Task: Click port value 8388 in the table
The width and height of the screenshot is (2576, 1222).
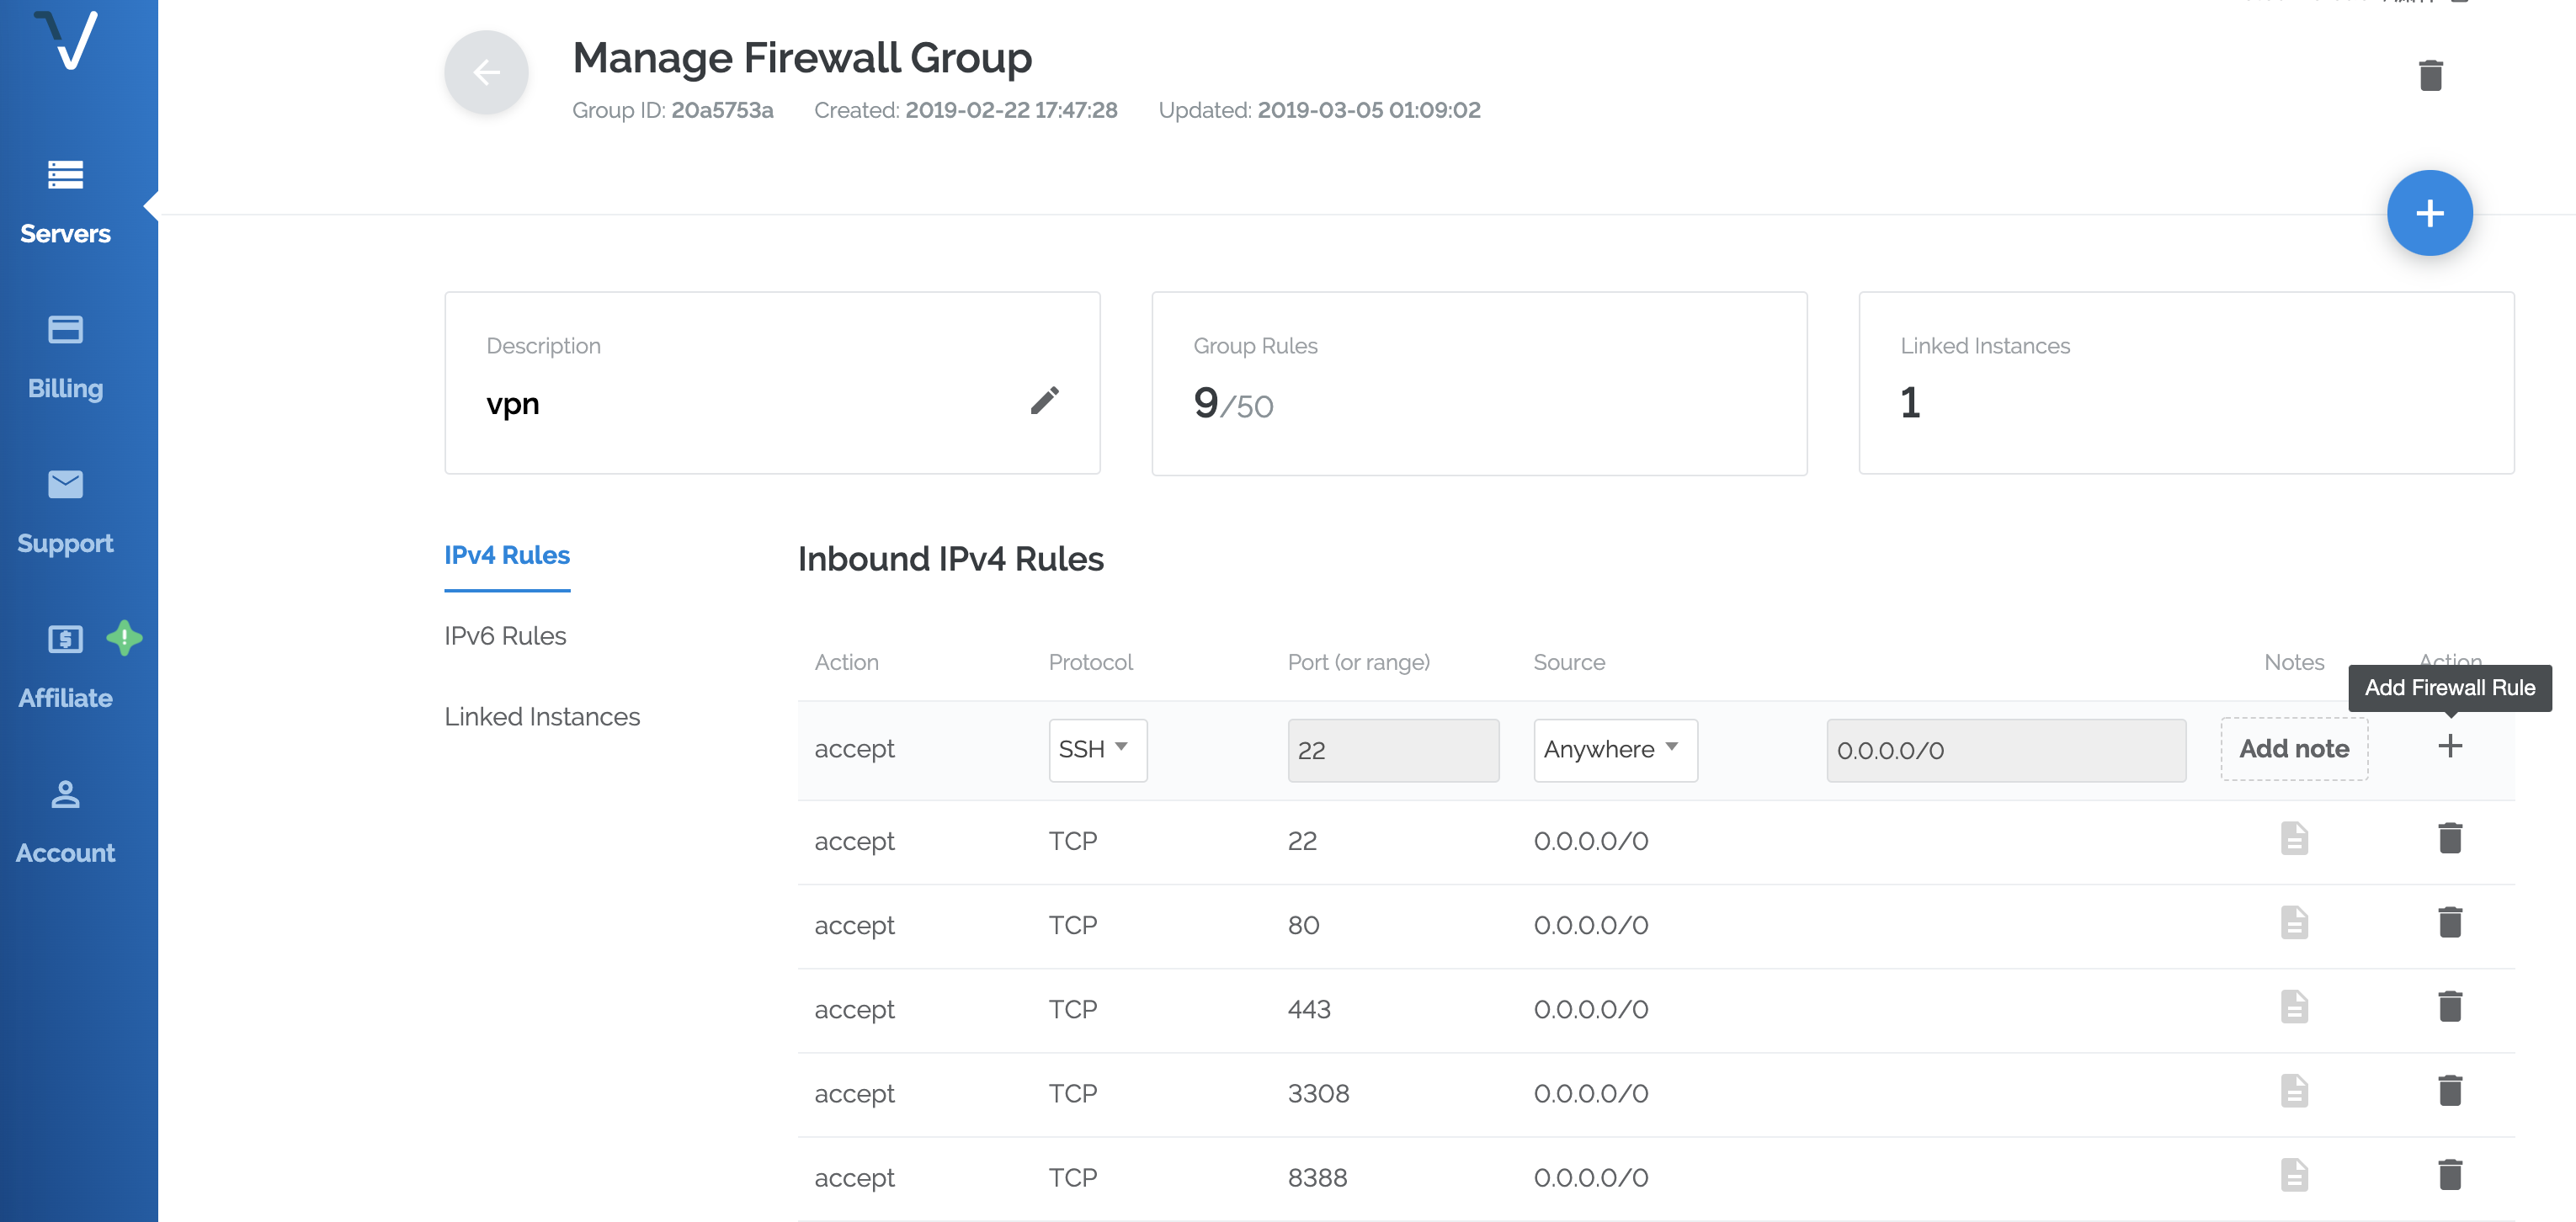Action: click(1317, 1177)
